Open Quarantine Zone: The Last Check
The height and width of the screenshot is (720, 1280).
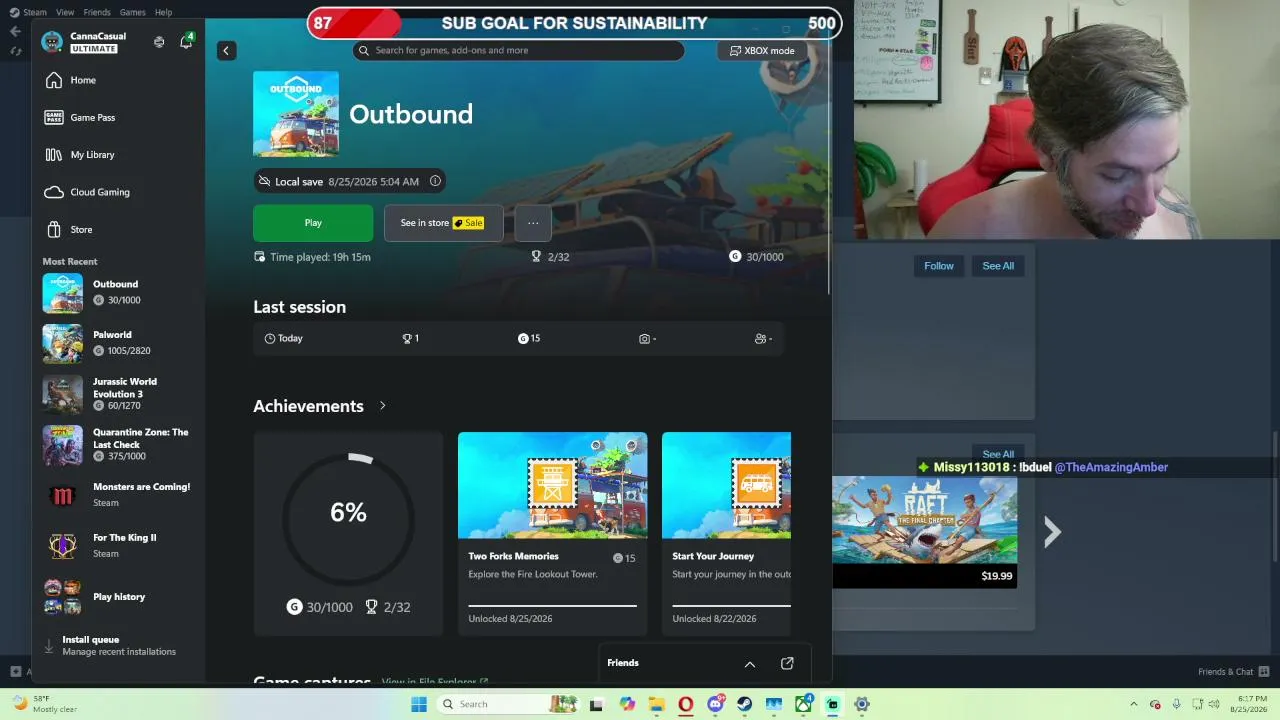pyautogui.click(x=118, y=444)
